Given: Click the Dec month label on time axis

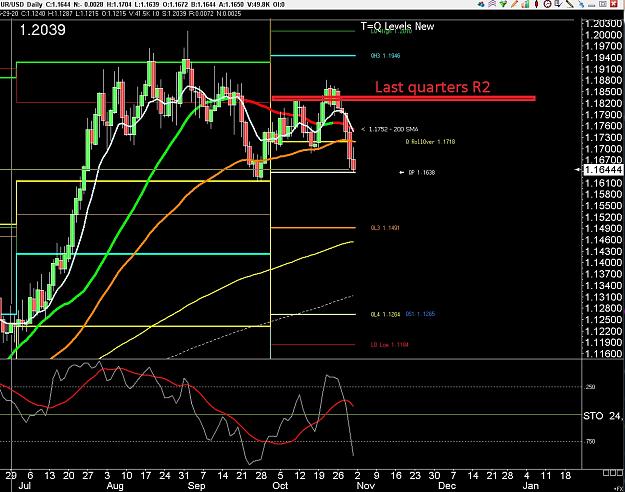Looking at the screenshot, I should pyautogui.click(x=447, y=486).
